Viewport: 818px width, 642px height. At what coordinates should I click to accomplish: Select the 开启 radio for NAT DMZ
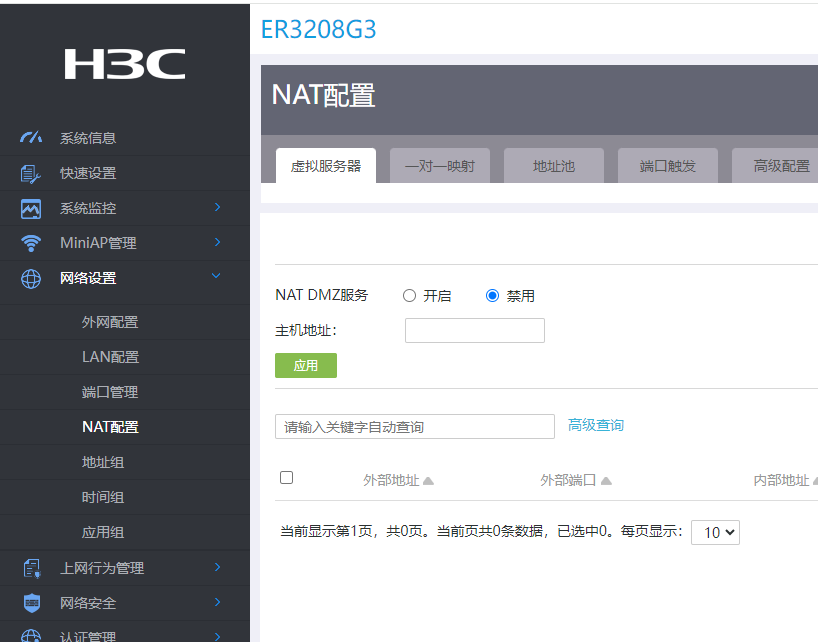410,296
